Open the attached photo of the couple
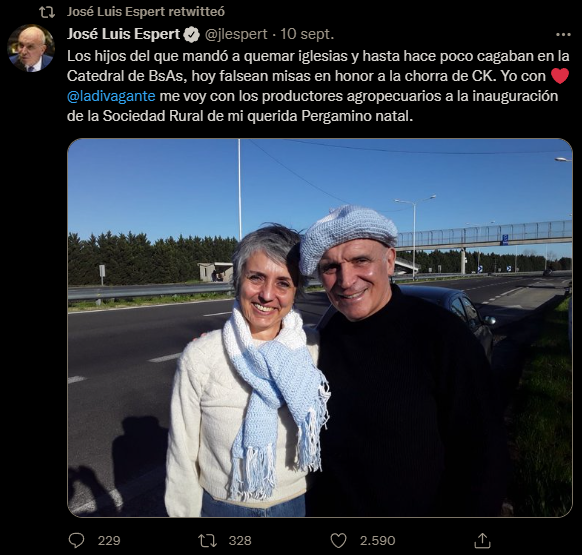 pos(320,327)
